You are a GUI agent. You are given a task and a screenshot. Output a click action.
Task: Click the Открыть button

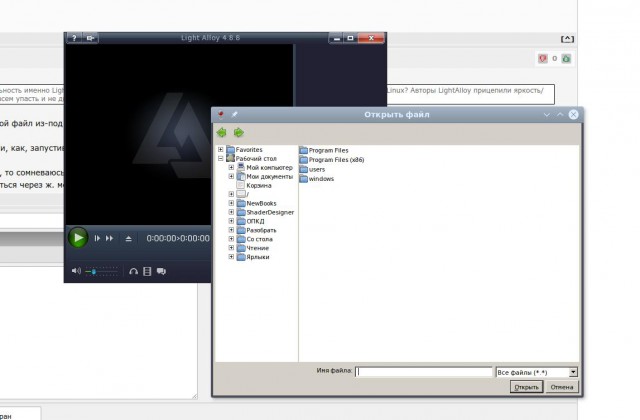point(527,387)
